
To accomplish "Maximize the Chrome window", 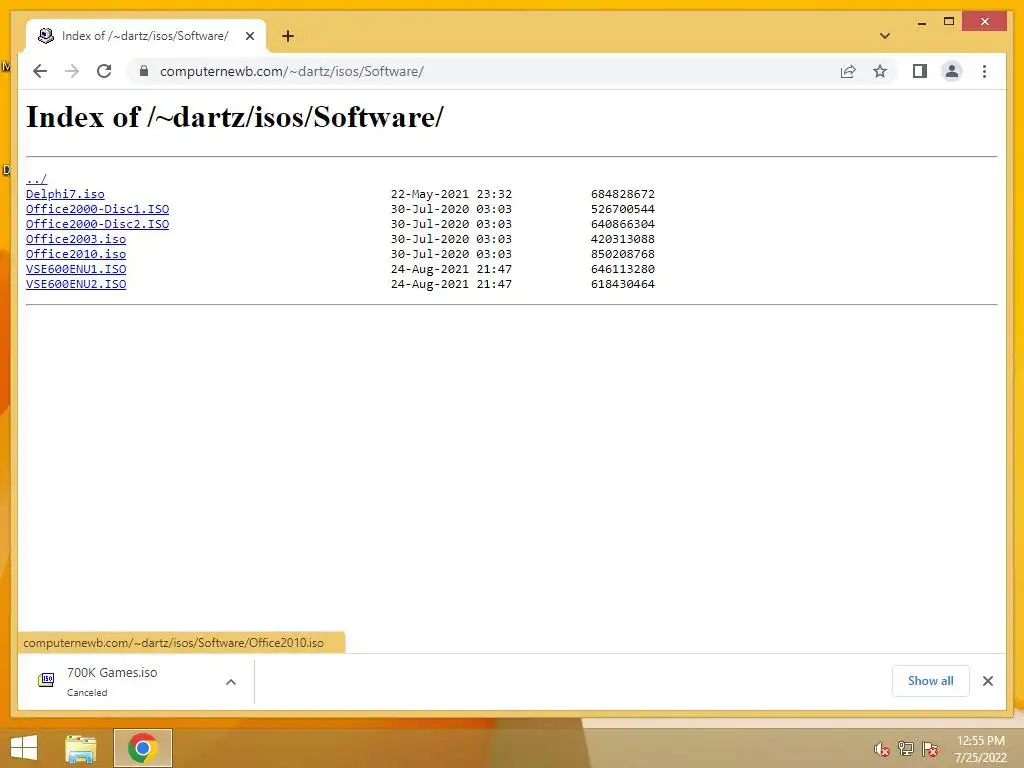I will click(949, 22).
